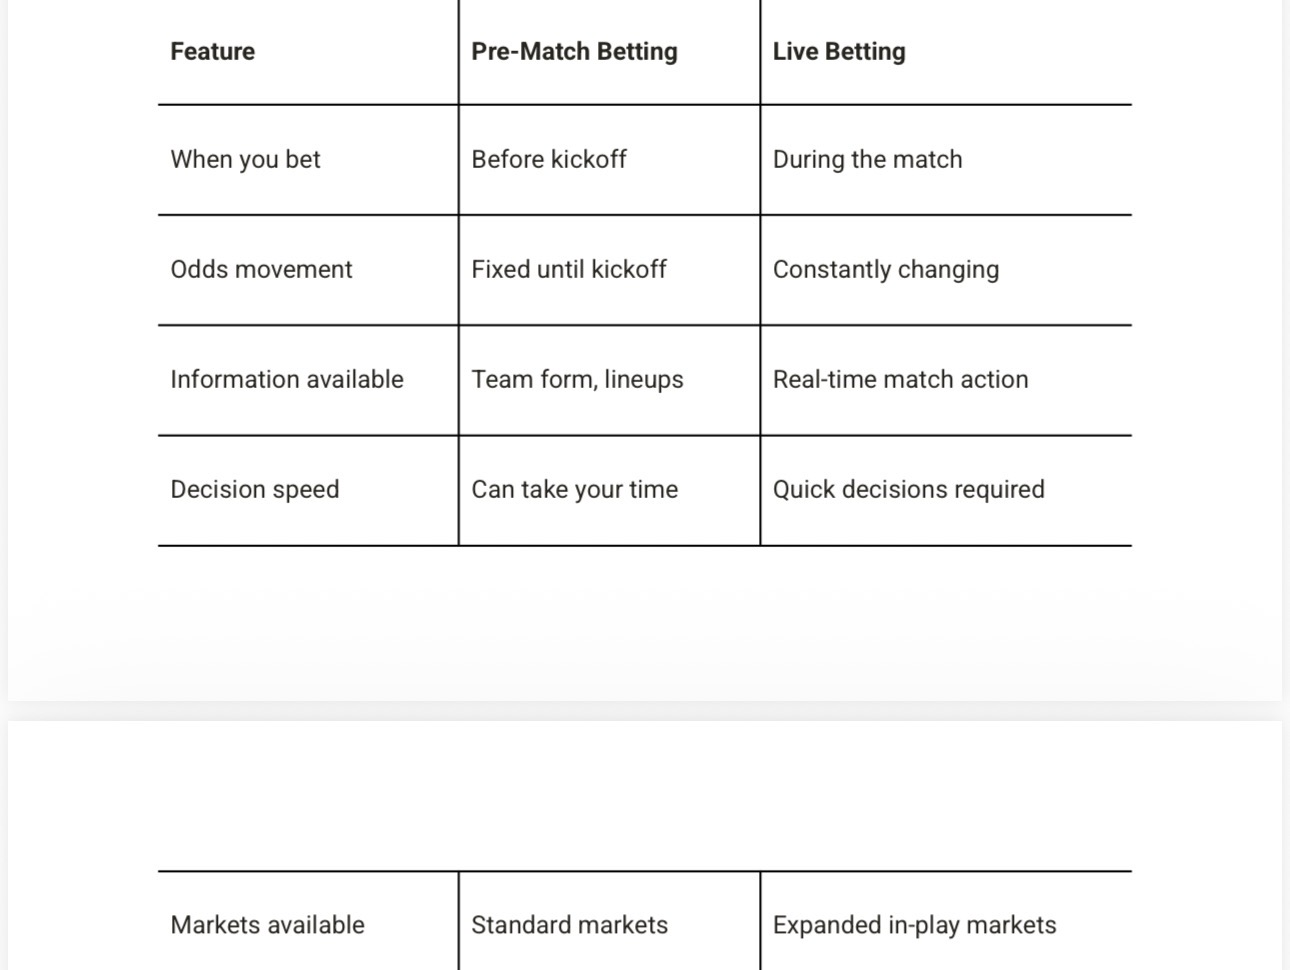Click the gray gap separating the two pages
Viewport: 1290px width, 970px height.
click(x=645, y=711)
